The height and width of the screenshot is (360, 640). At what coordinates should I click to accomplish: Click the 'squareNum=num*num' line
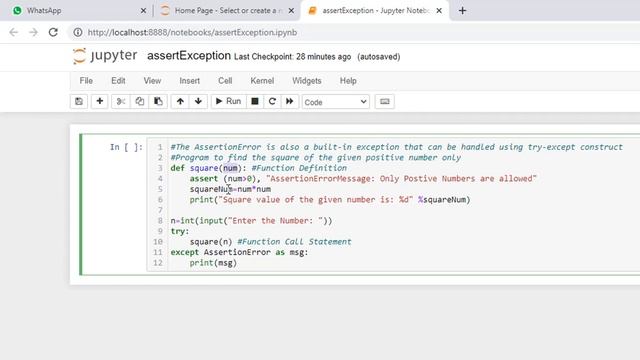(x=230, y=189)
